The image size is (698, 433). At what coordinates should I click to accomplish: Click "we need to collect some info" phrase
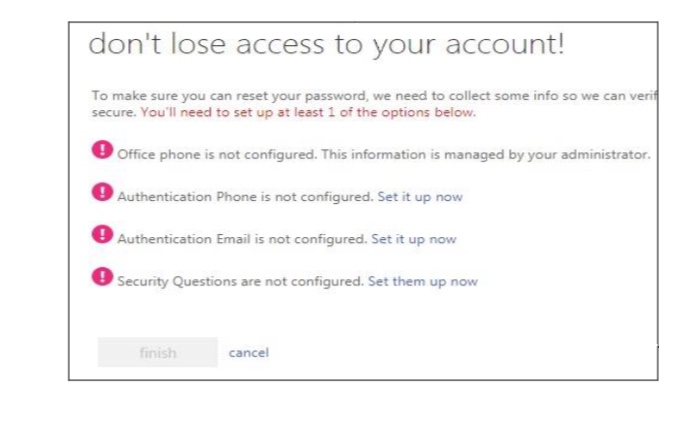click(x=460, y=96)
